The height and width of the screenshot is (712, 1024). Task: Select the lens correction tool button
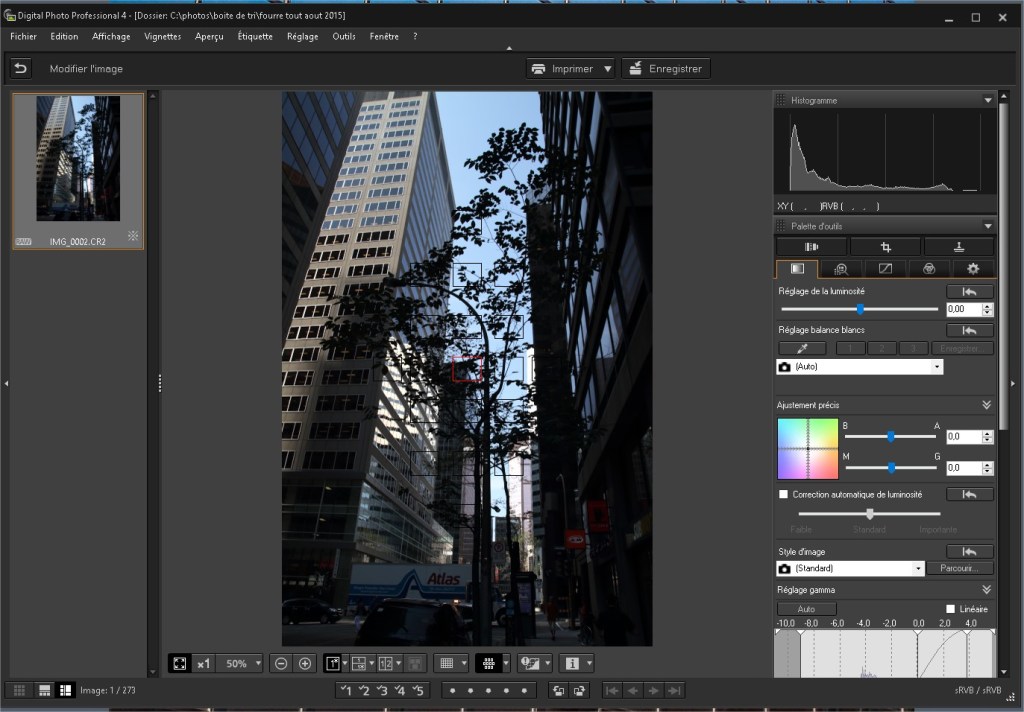point(811,245)
